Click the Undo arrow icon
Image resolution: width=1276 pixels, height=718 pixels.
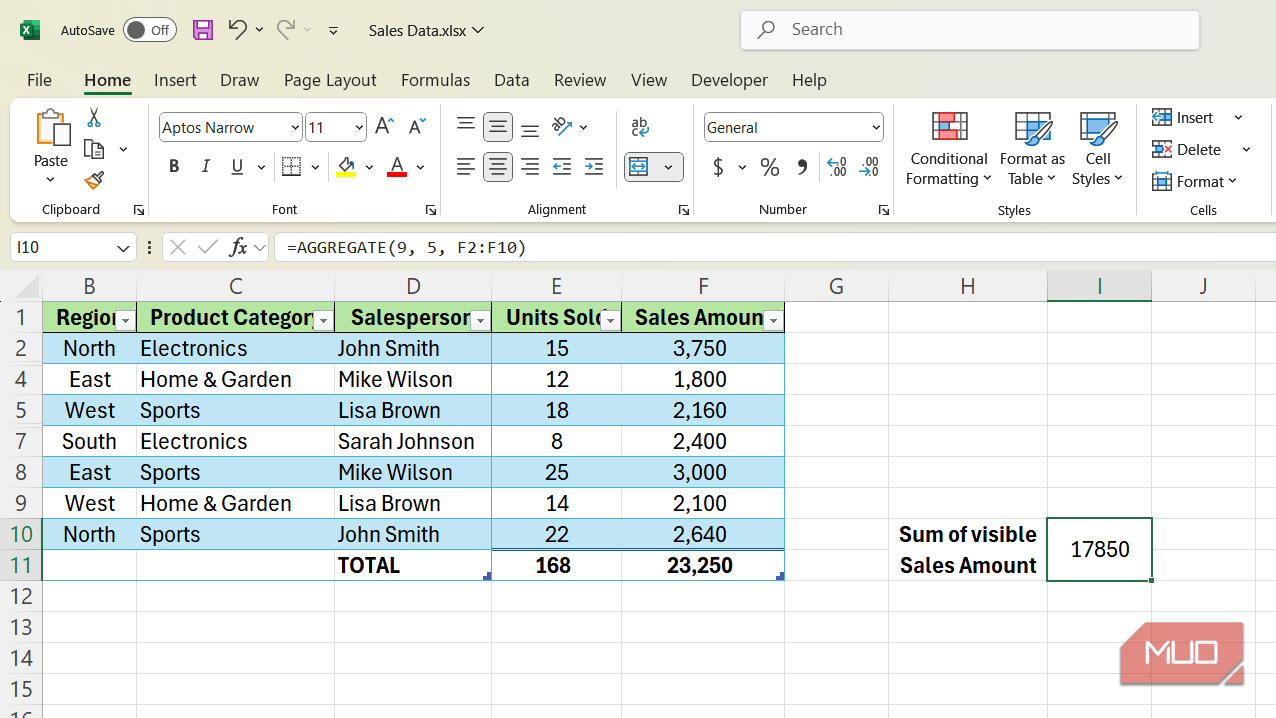[x=237, y=30]
